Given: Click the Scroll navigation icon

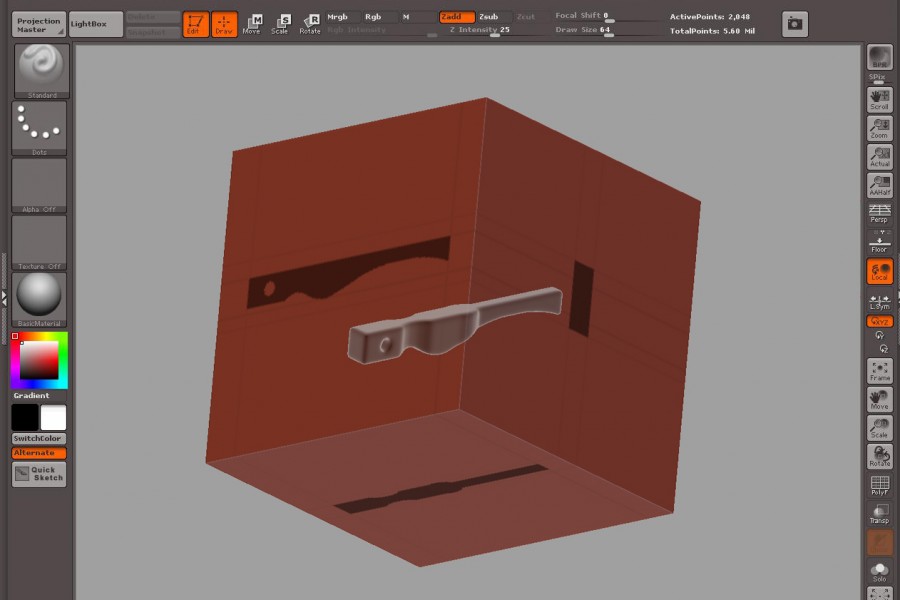Looking at the screenshot, I should tap(879, 99).
